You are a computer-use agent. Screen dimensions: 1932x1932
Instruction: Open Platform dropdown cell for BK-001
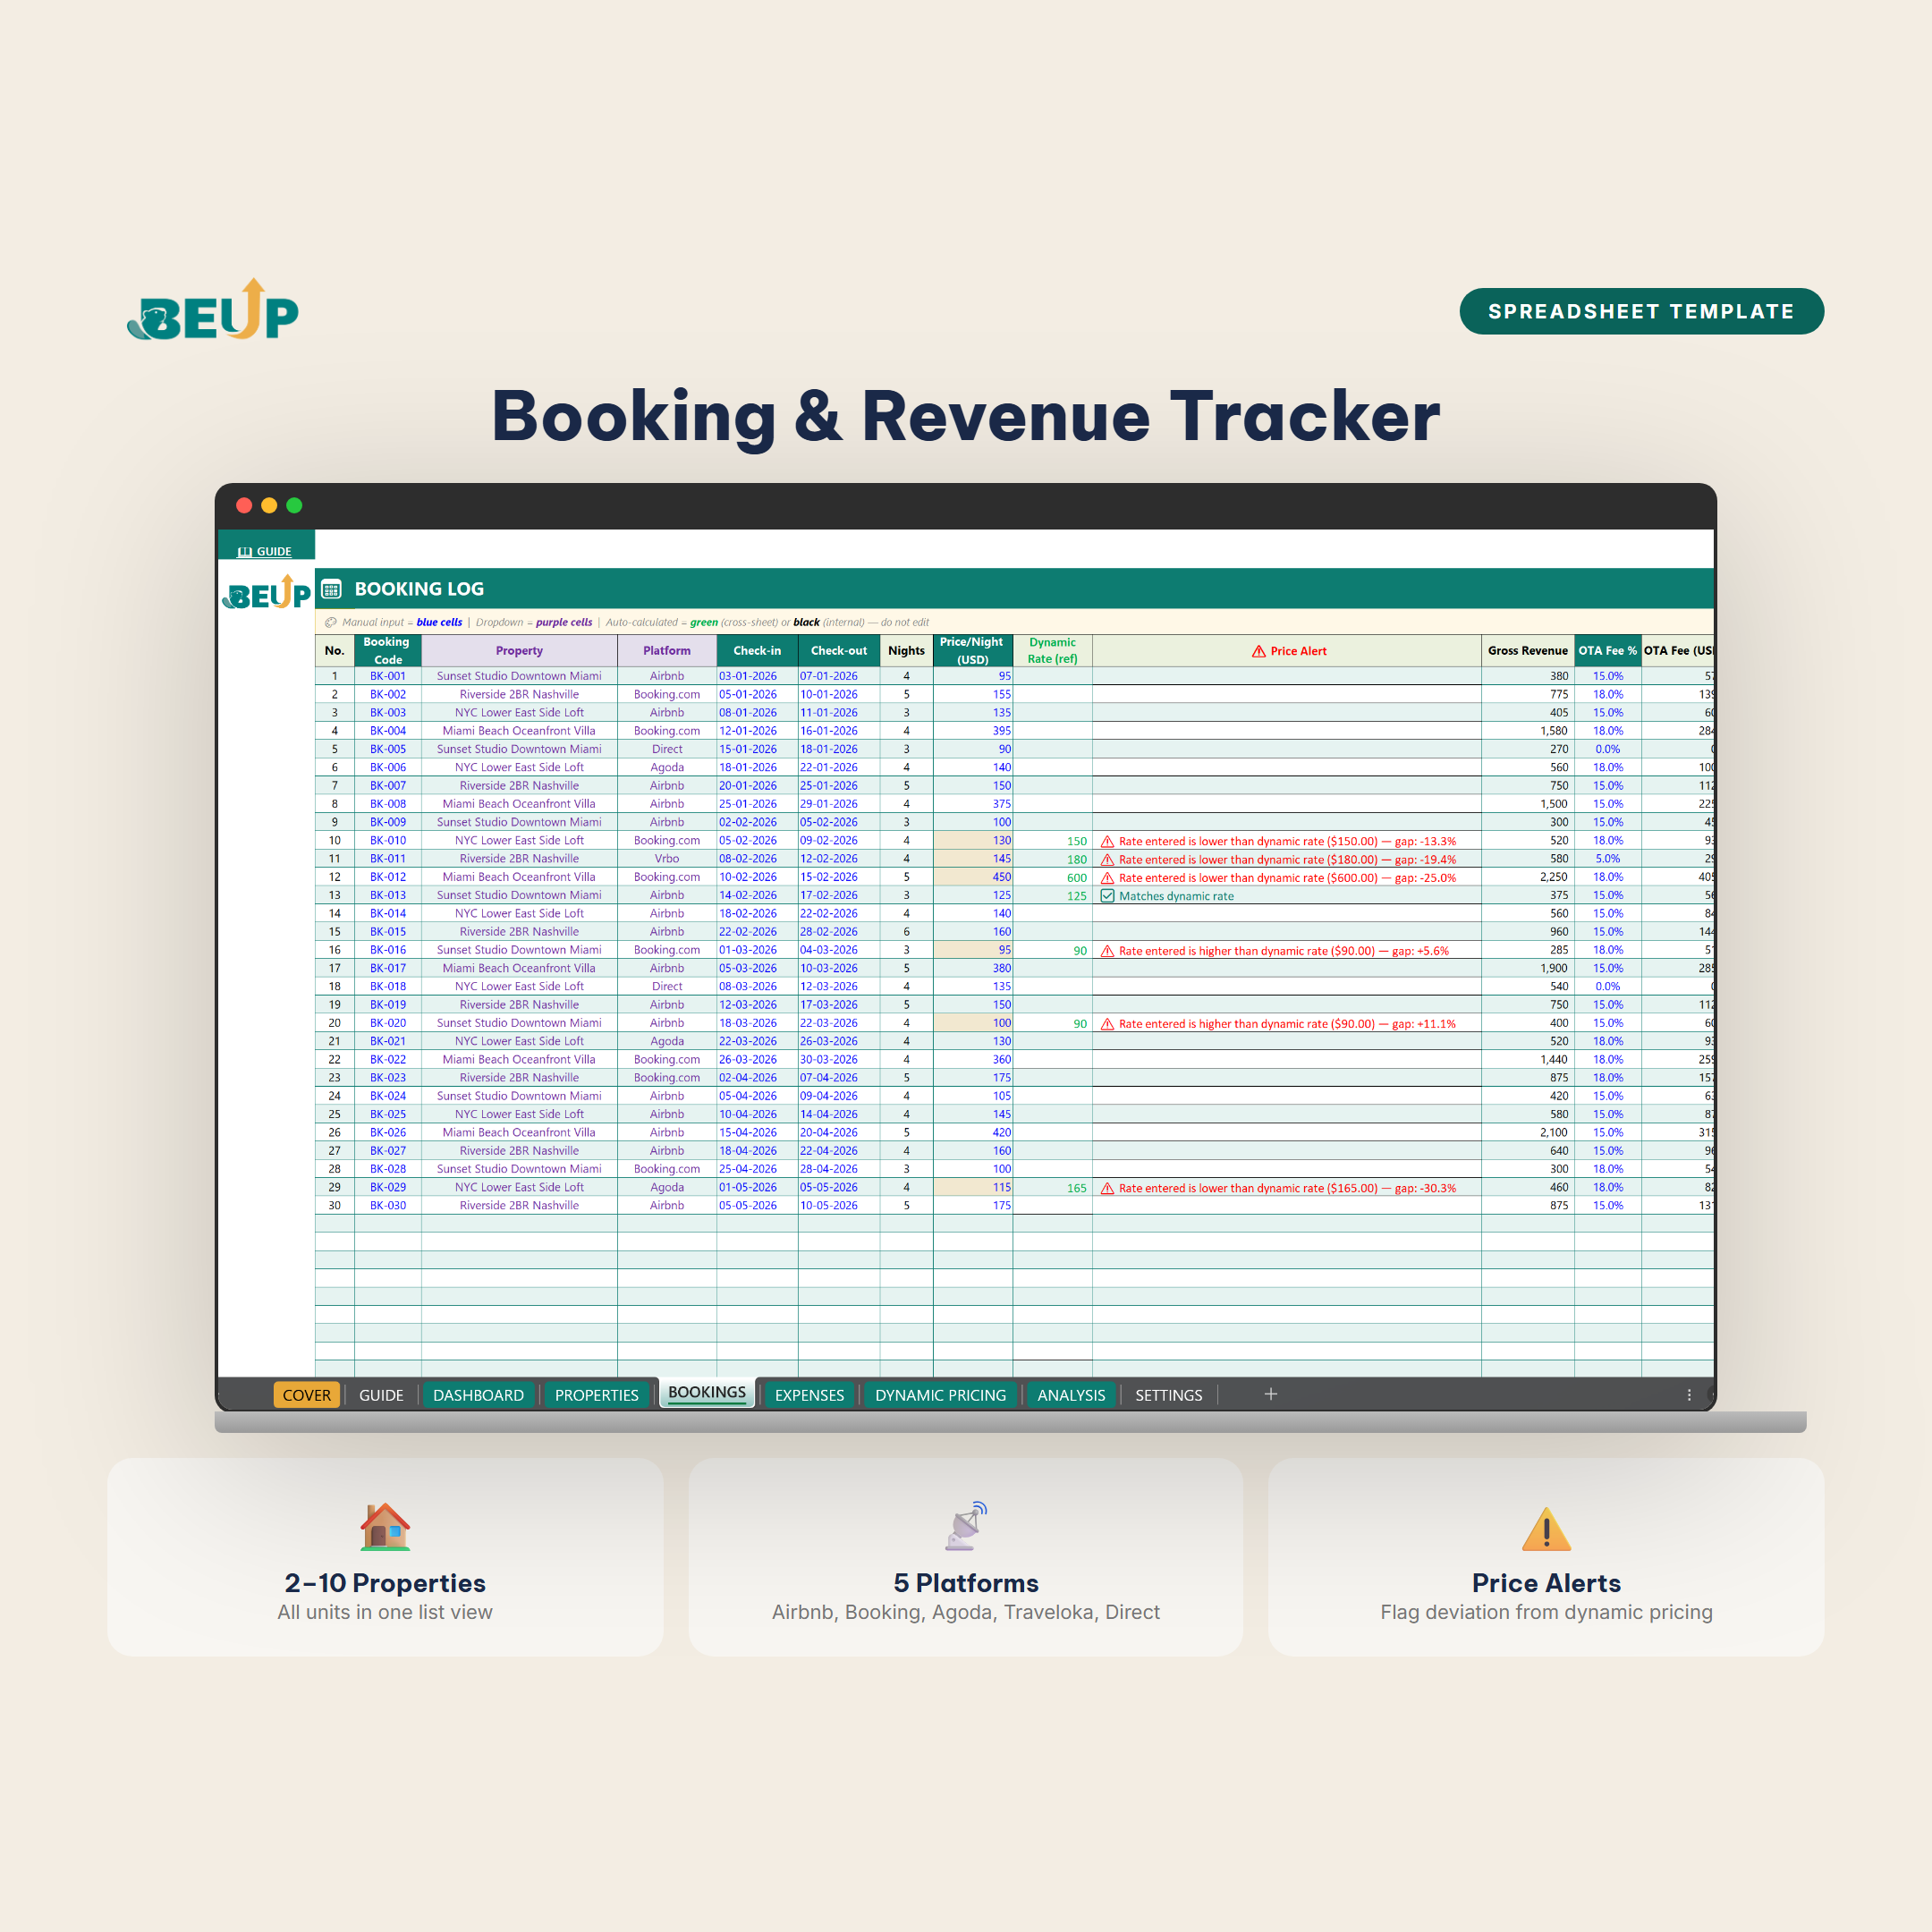(667, 676)
